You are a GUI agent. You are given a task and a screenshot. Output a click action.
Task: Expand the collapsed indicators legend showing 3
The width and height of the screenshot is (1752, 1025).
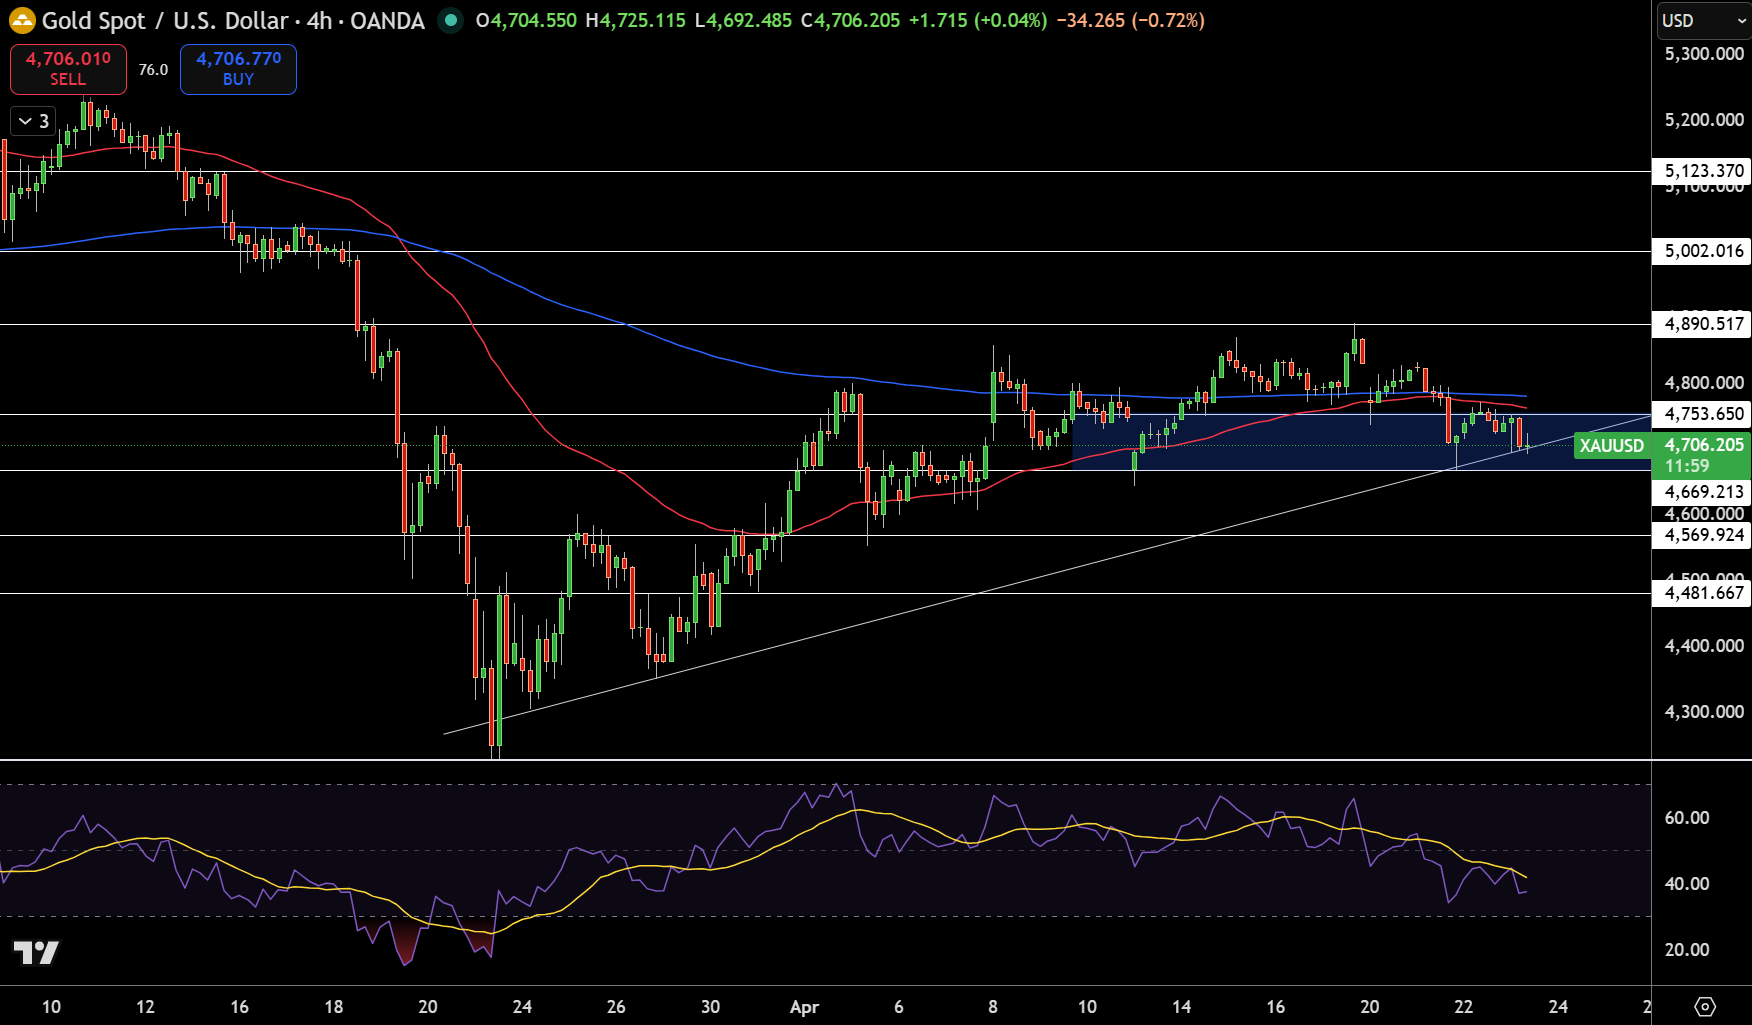pyautogui.click(x=33, y=121)
